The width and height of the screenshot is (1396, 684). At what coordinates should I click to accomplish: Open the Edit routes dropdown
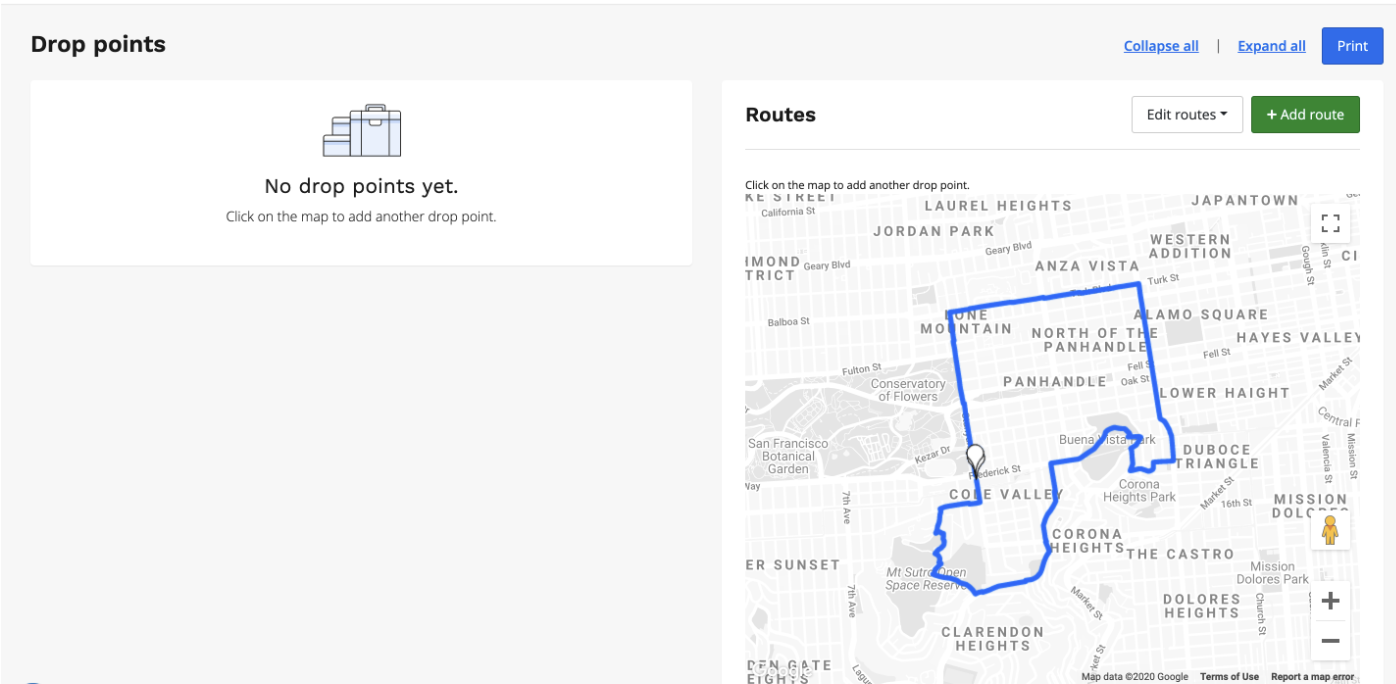click(1186, 115)
